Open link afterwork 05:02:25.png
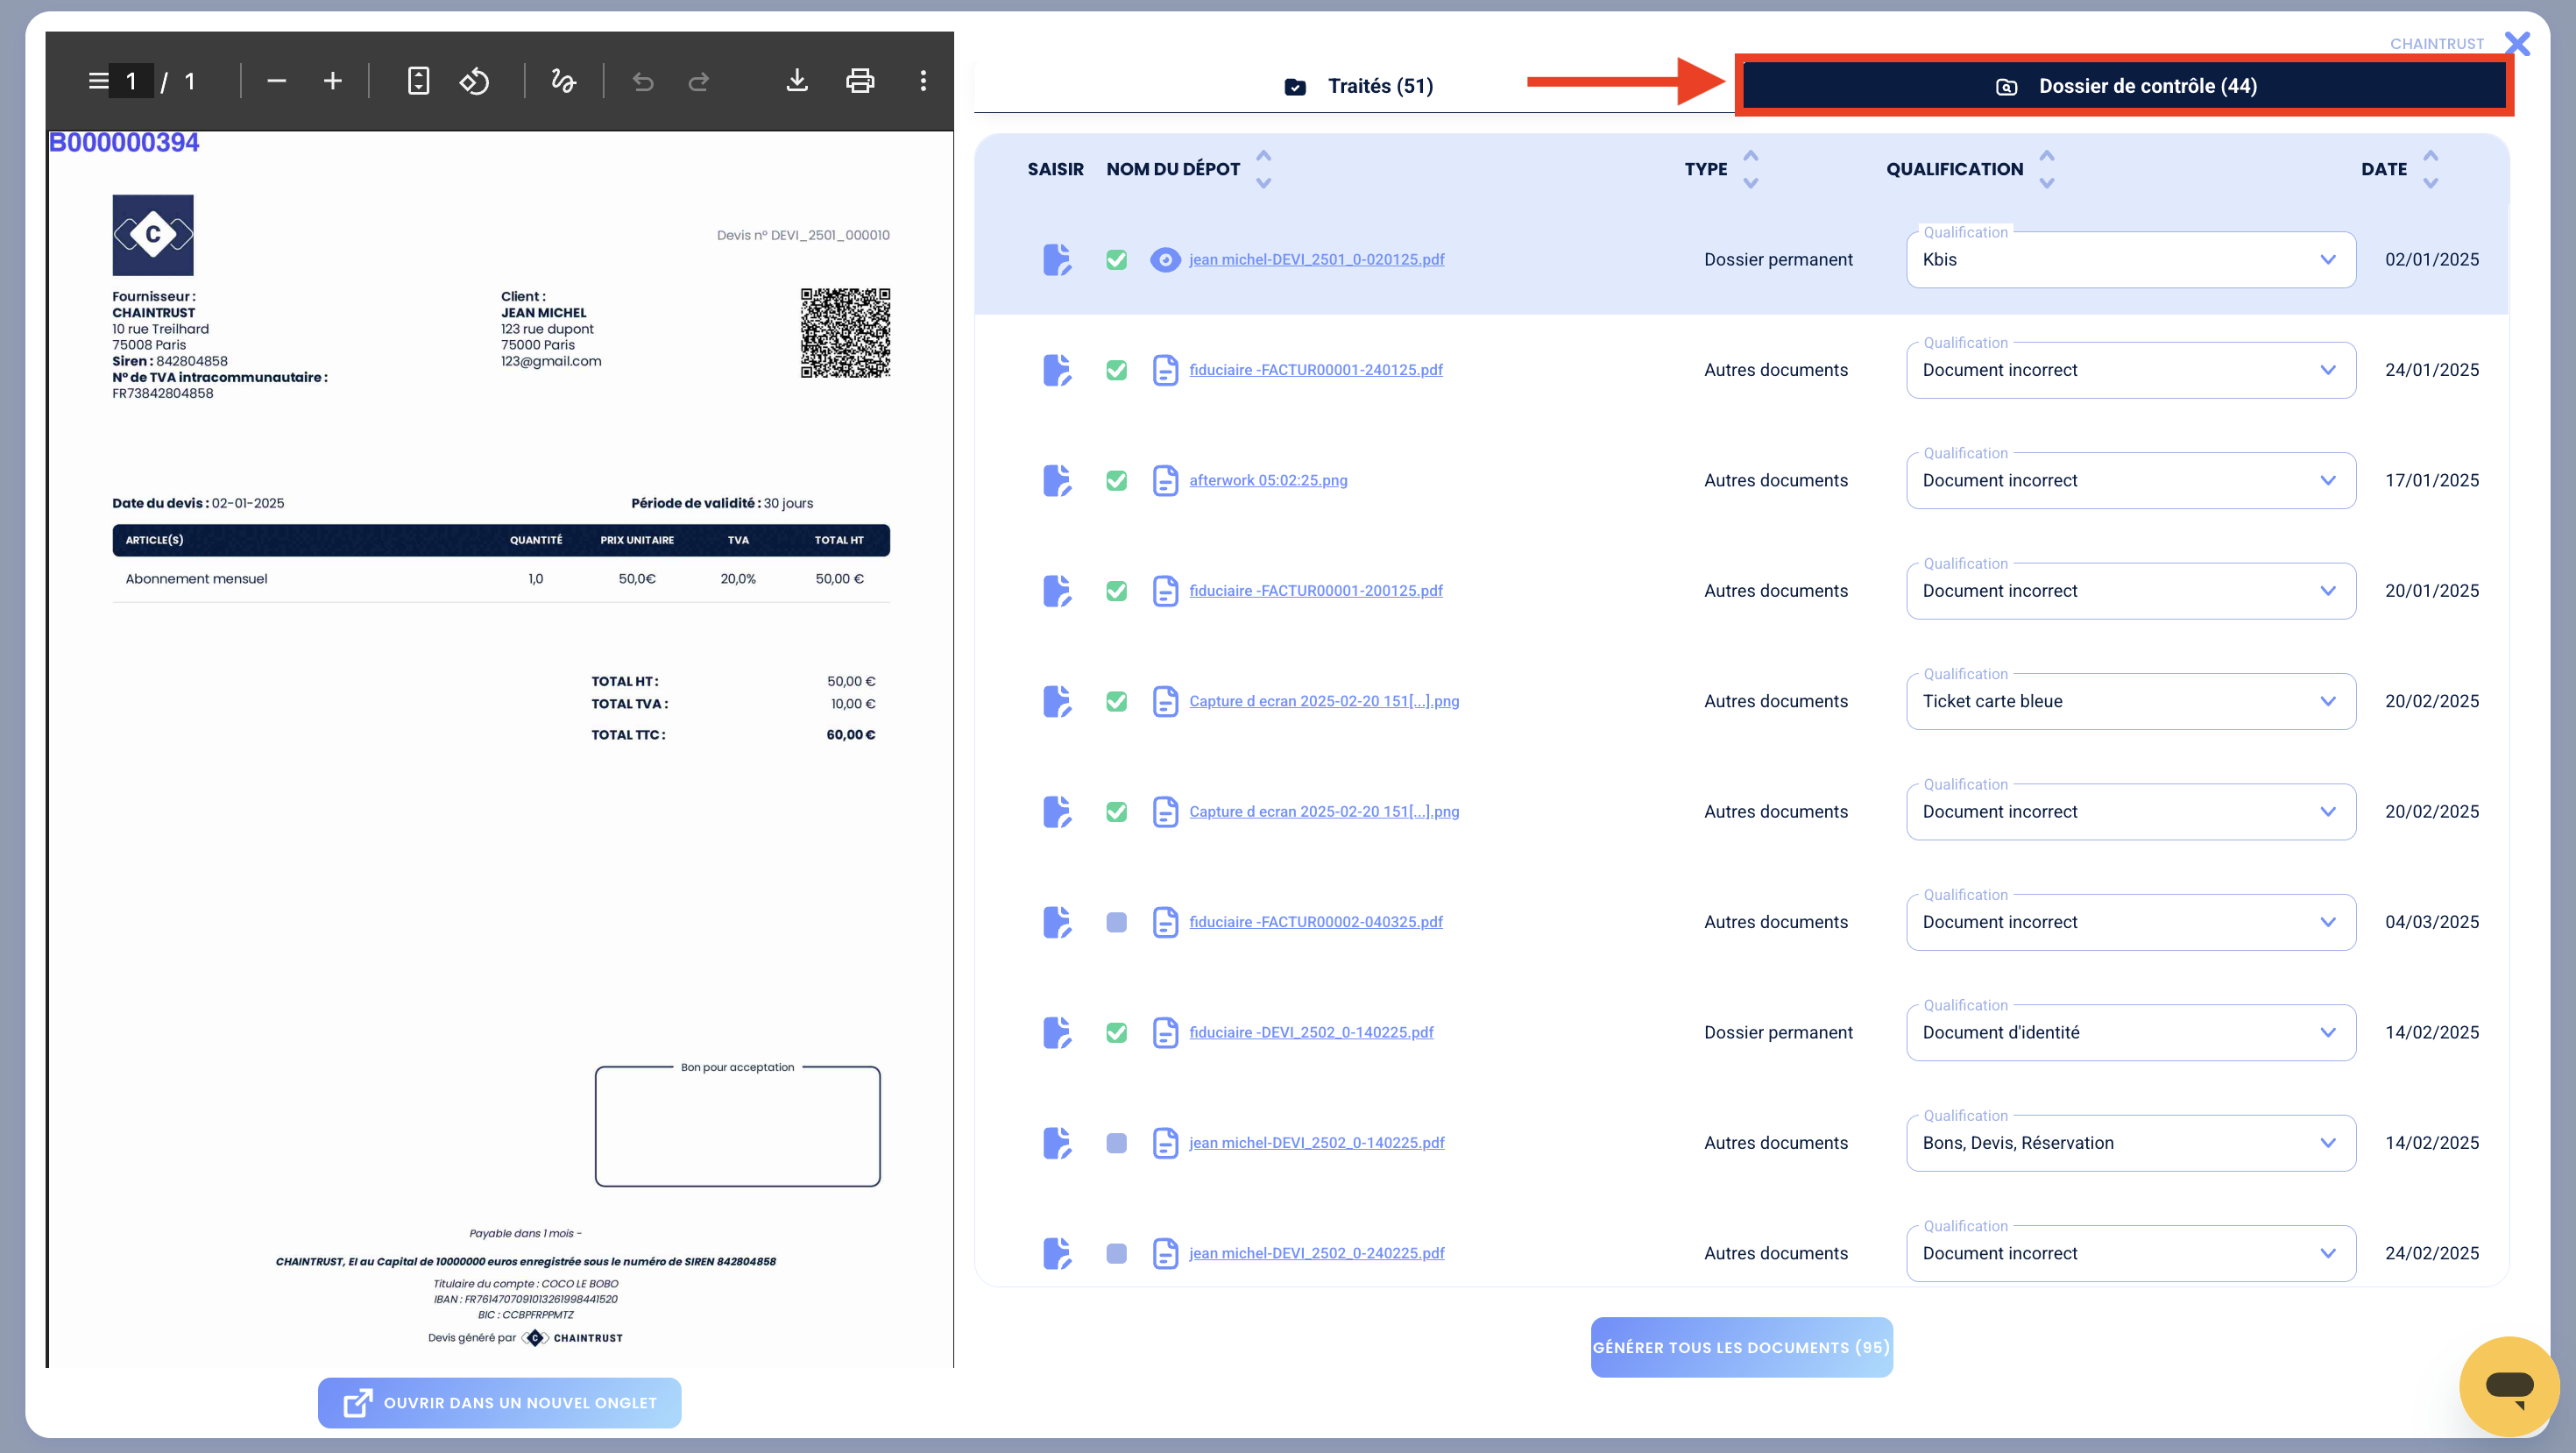The height and width of the screenshot is (1453, 2576). 1268,481
